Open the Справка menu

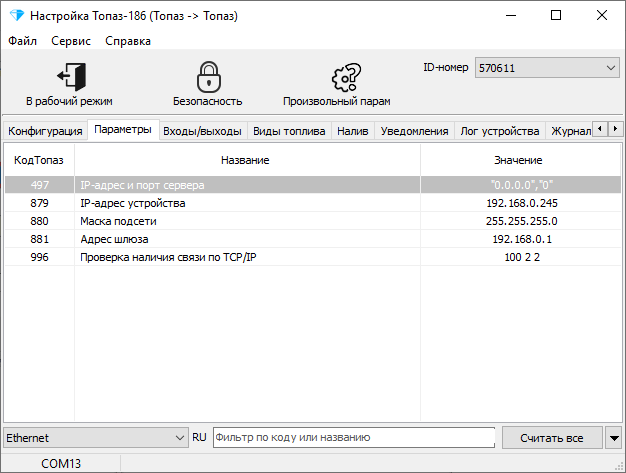[128, 41]
